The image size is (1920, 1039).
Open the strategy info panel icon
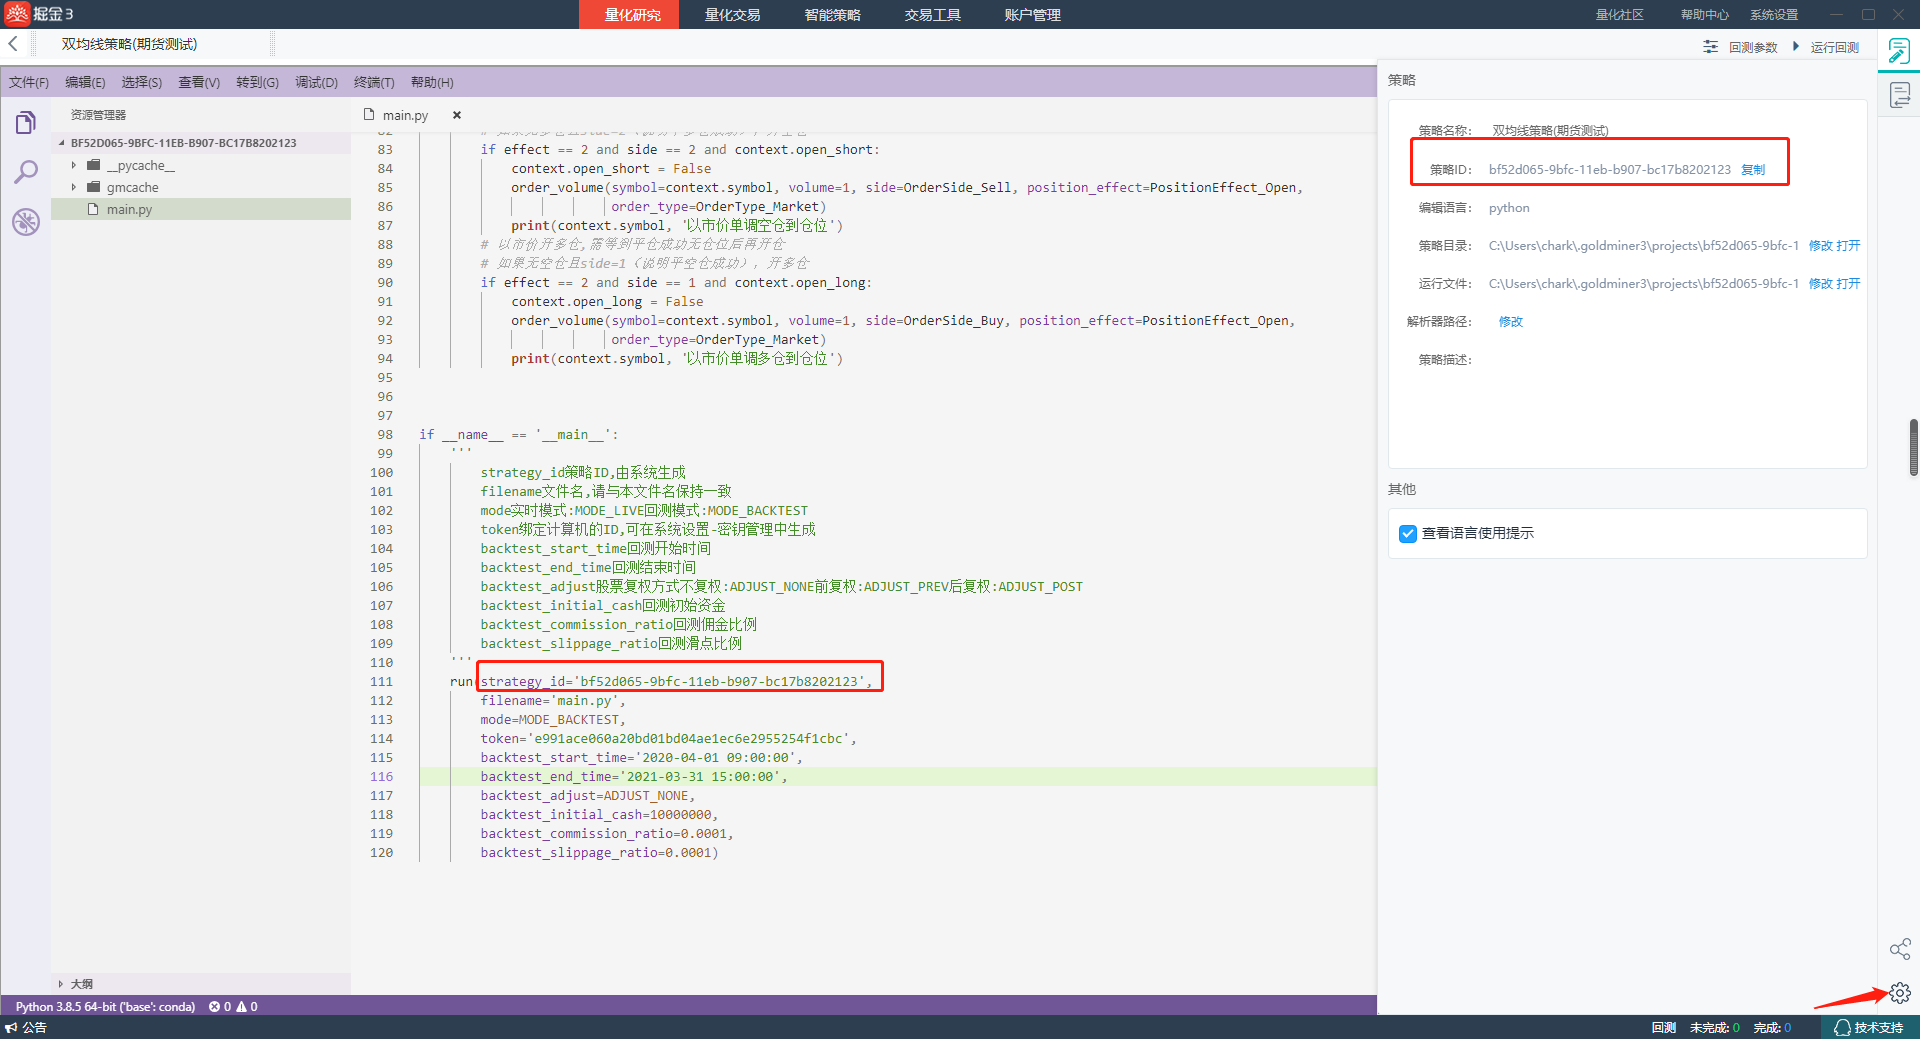[x=1899, y=50]
